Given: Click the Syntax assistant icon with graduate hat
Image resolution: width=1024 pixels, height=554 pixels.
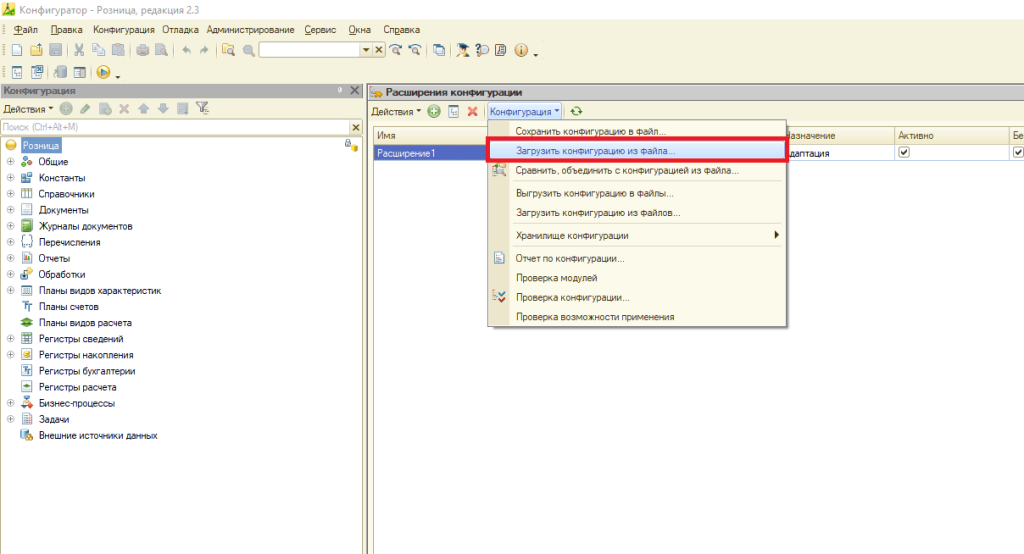Looking at the screenshot, I should coord(462,50).
